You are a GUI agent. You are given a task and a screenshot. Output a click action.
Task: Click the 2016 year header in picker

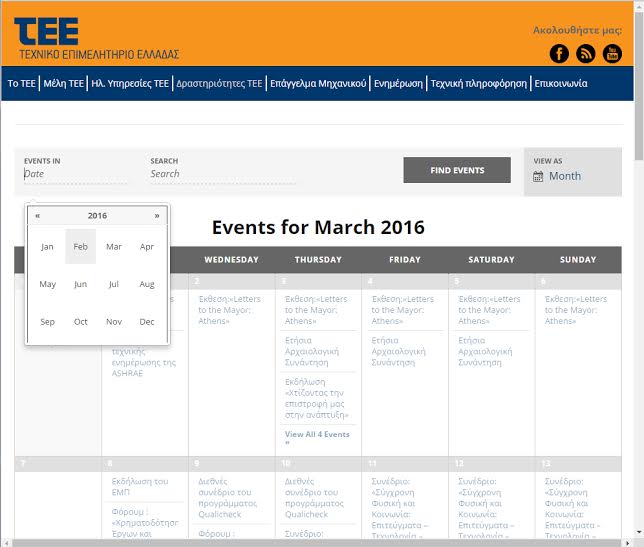click(97, 216)
